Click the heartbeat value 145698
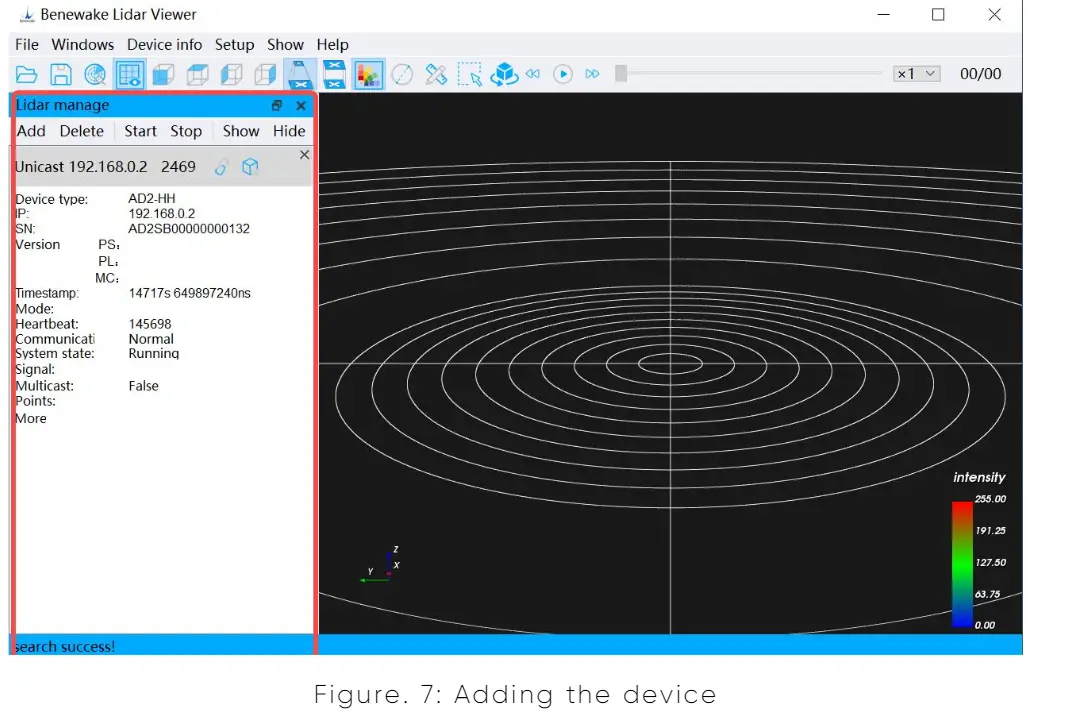The height and width of the screenshot is (714, 1079). pyautogui.click(x=149, y=323)
